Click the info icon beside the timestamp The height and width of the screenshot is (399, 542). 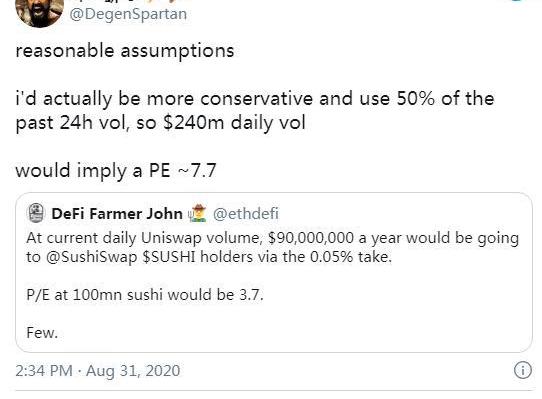point(523,370)
